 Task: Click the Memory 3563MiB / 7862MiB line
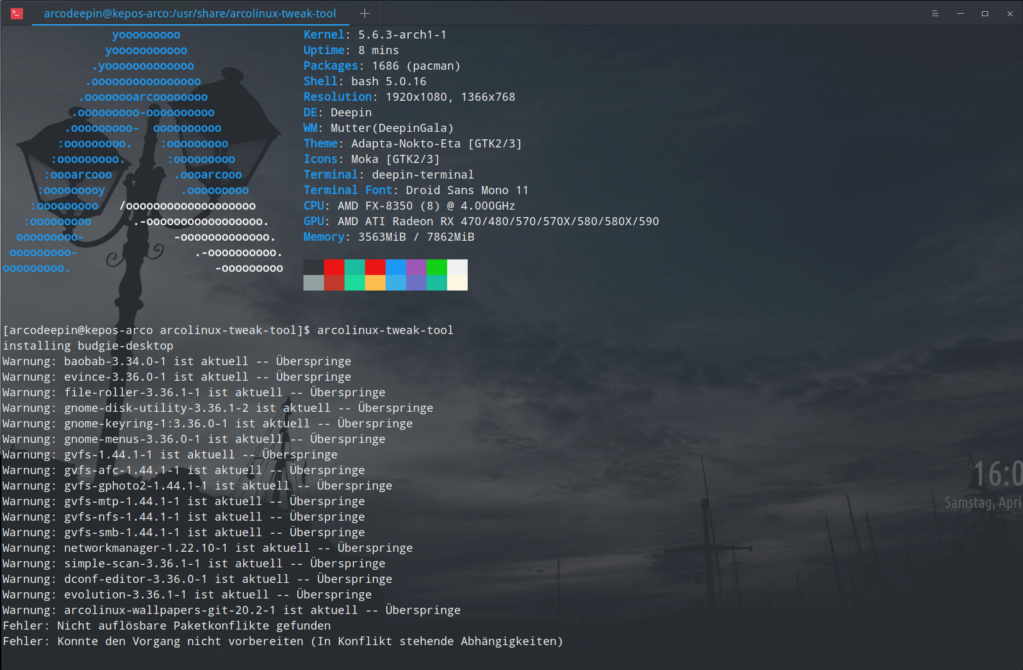389,237
